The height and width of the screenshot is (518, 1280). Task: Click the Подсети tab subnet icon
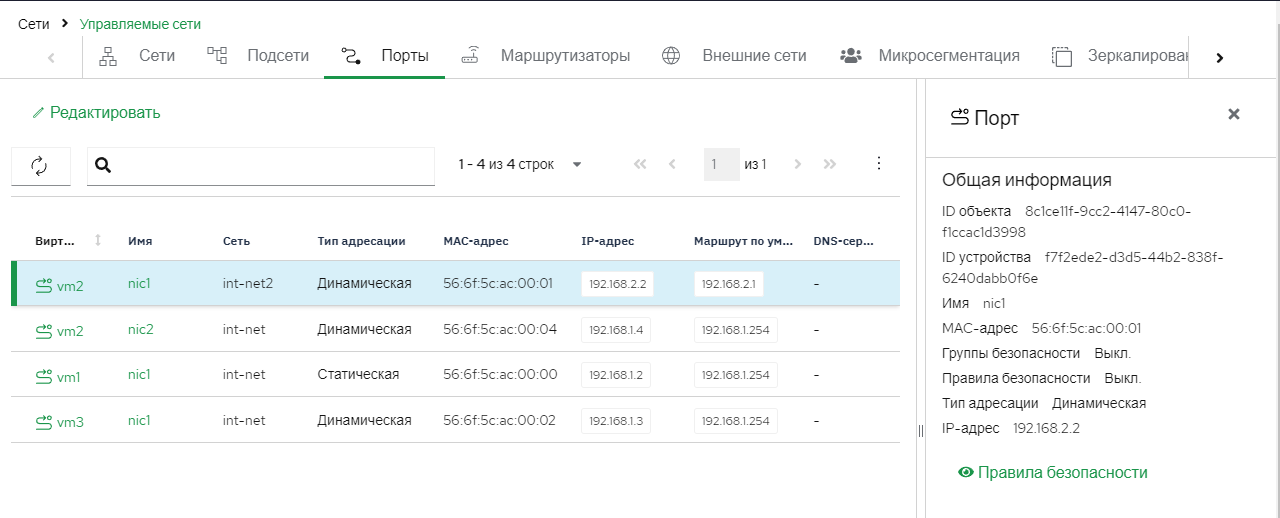217,56
